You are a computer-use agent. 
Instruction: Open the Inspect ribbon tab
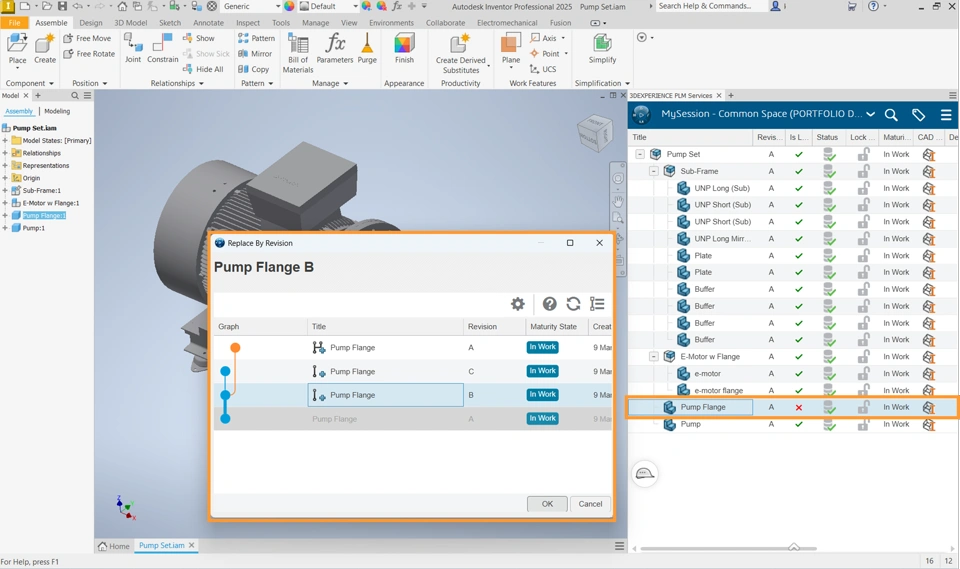248,23
